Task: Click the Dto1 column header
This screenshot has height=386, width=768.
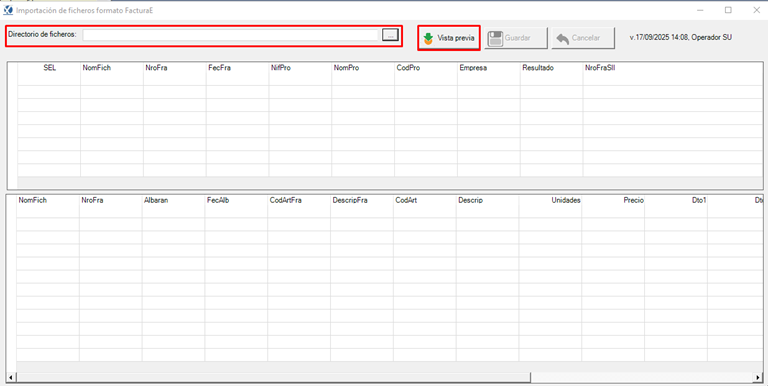Action: pos(676,200)
